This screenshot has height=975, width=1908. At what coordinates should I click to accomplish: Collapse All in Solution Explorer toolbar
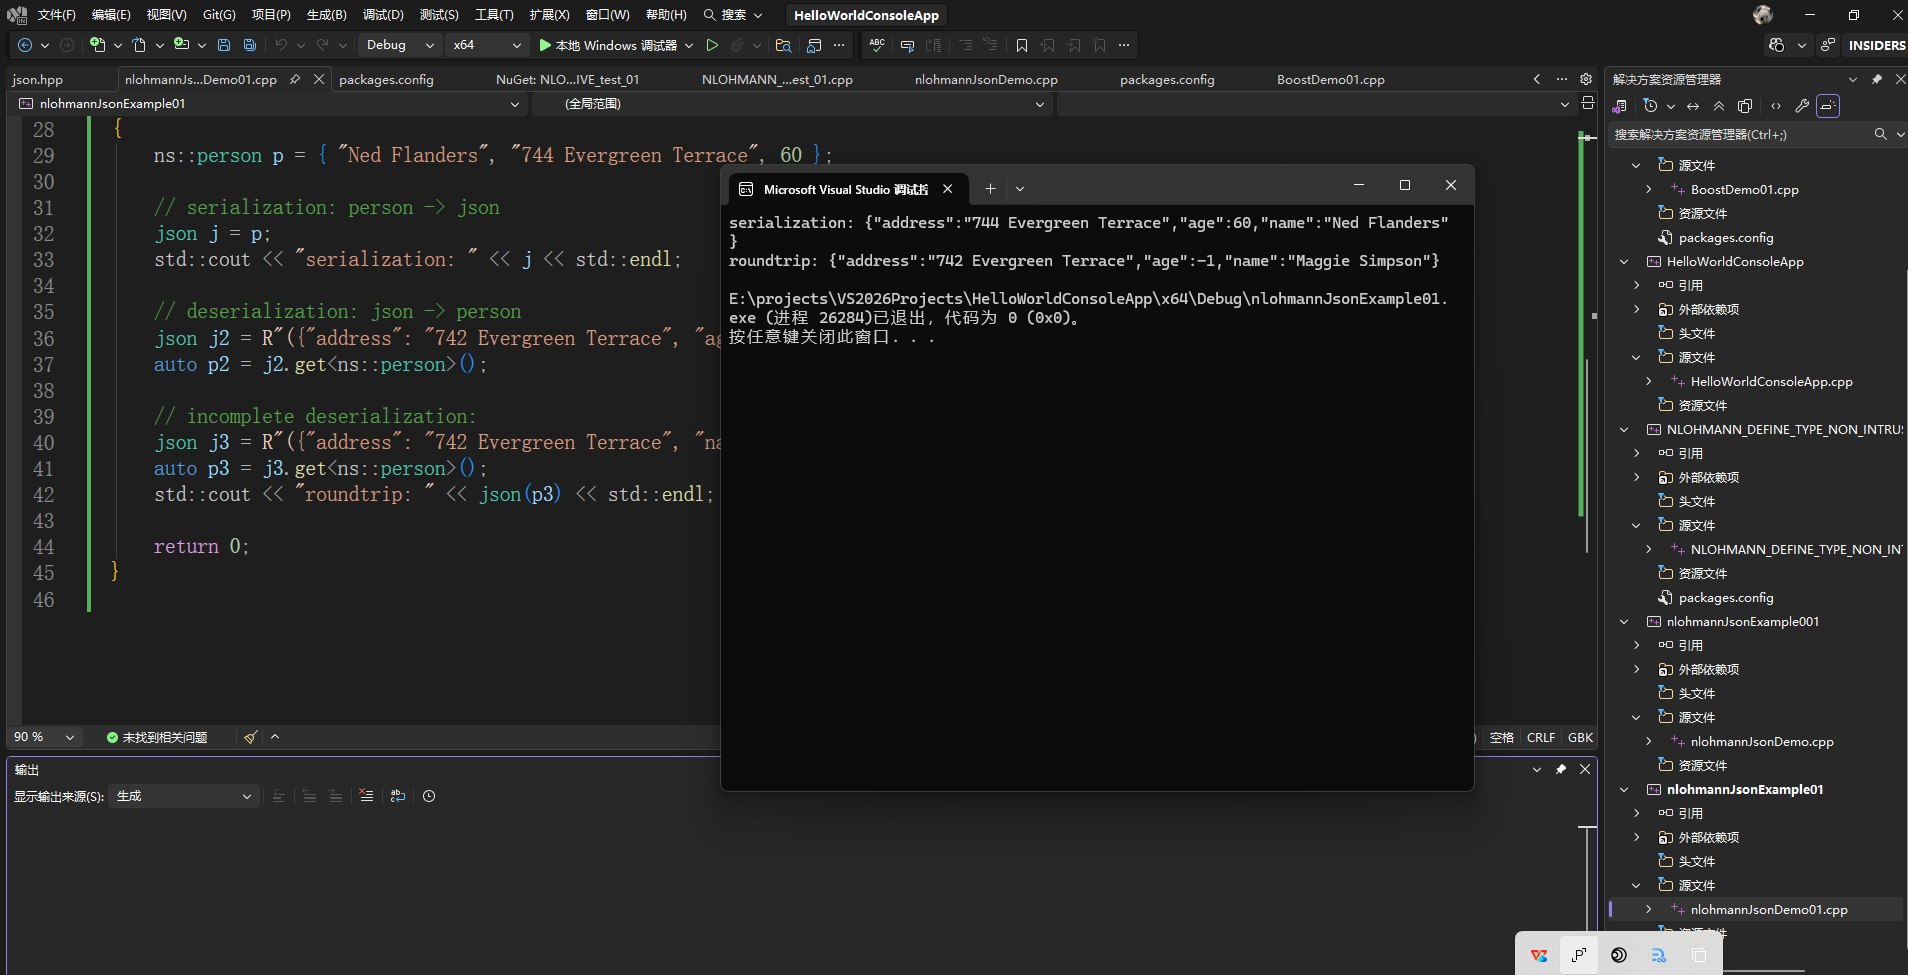1719,106
